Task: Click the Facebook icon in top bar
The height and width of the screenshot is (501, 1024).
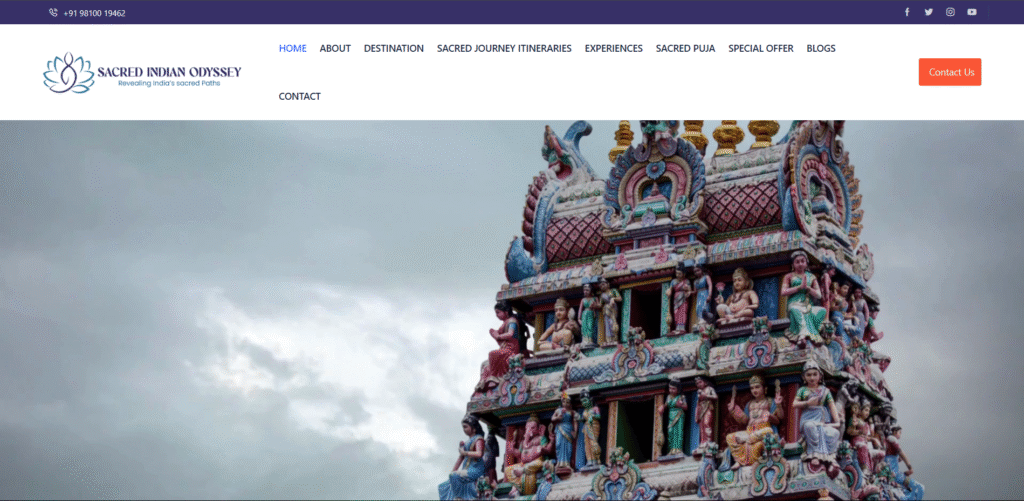Action: pos(907,12)
